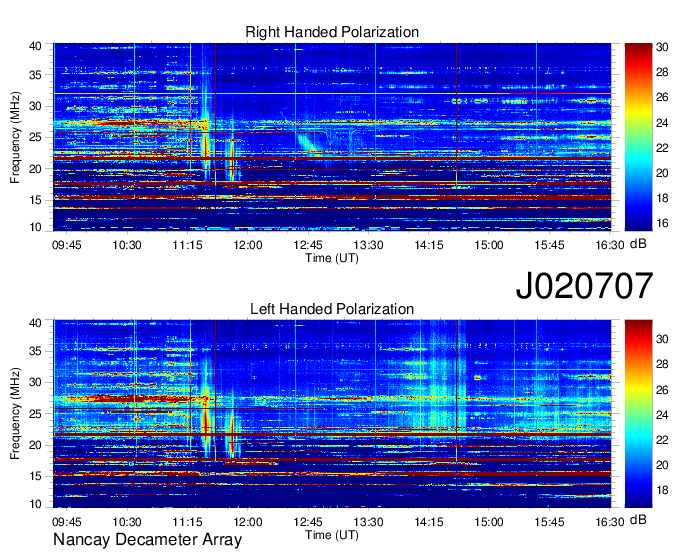Click 09:45 tick on Left Handed time axis
Screen dimensions: 680x552
67,522
